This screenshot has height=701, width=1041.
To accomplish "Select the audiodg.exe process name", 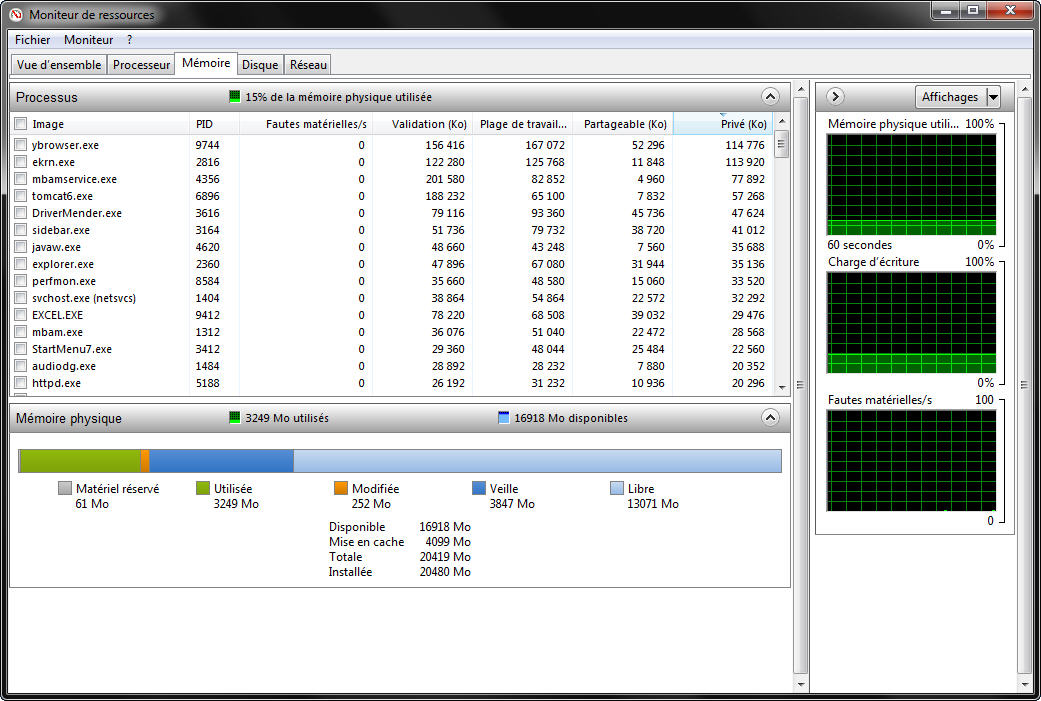I will (64, 366).
